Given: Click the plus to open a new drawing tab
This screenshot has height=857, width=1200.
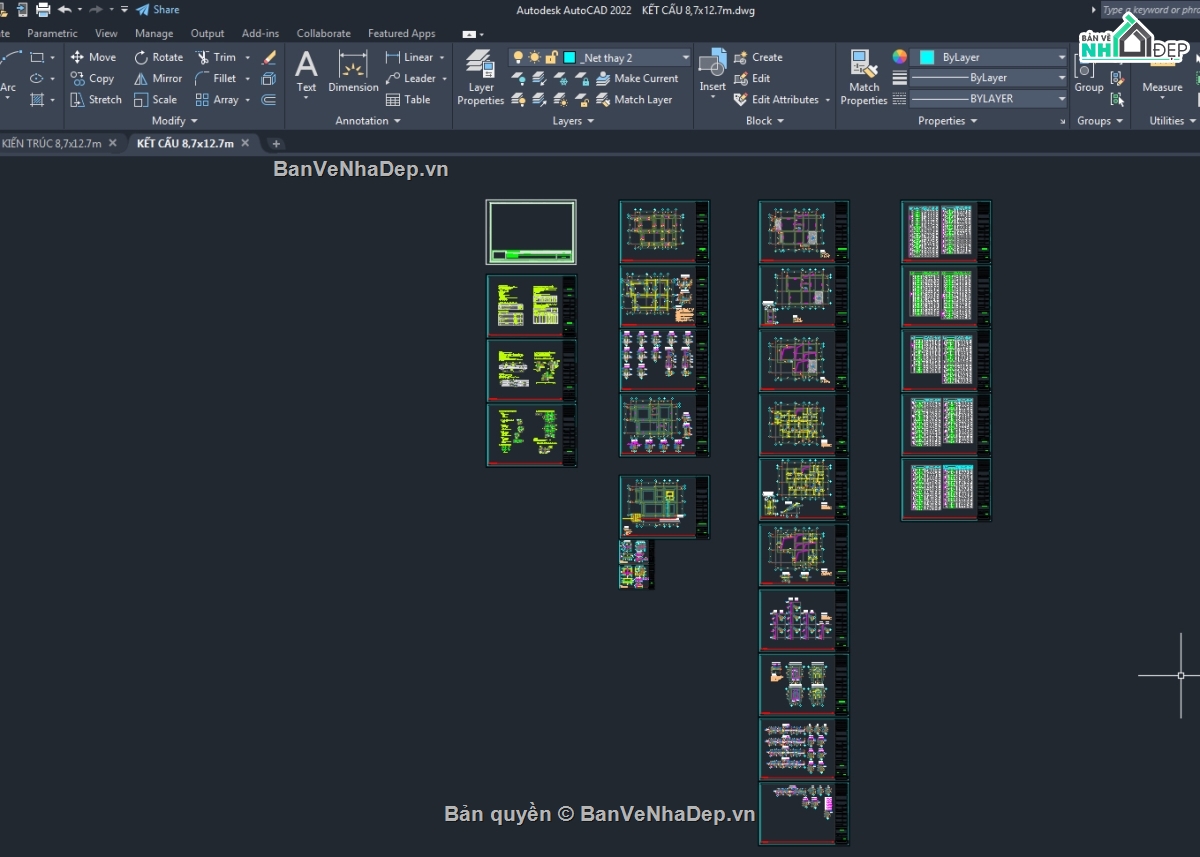Looking at the screenshot, I should [275, 143].
